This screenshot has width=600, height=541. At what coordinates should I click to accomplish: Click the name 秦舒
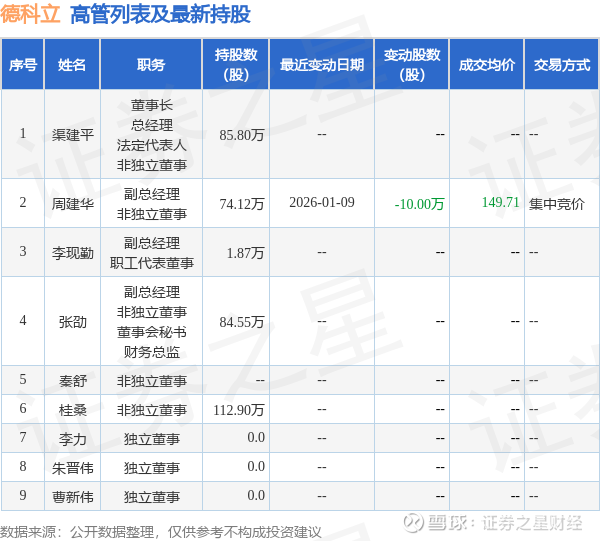73,381
